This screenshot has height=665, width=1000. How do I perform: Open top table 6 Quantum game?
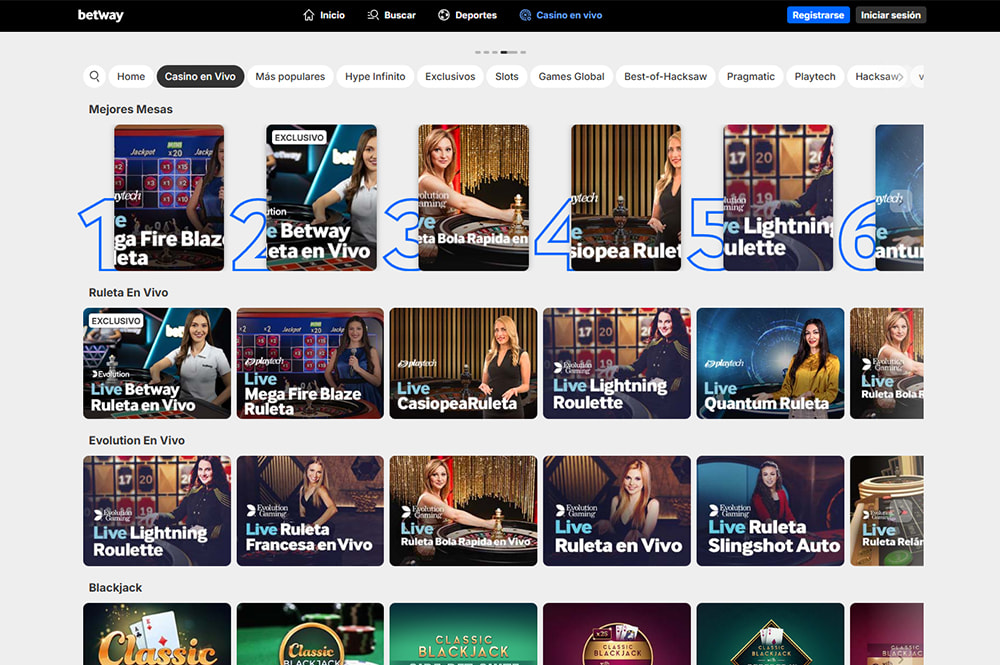[x=899, y=198]
